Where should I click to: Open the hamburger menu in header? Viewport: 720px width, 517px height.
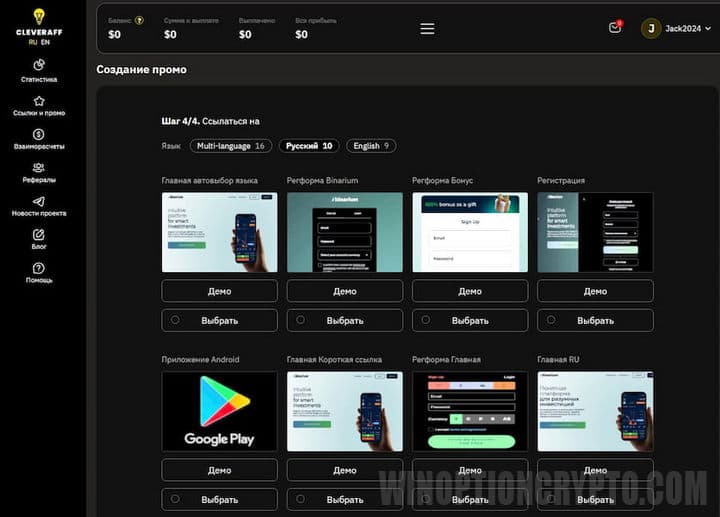click(x=427, y=29)
